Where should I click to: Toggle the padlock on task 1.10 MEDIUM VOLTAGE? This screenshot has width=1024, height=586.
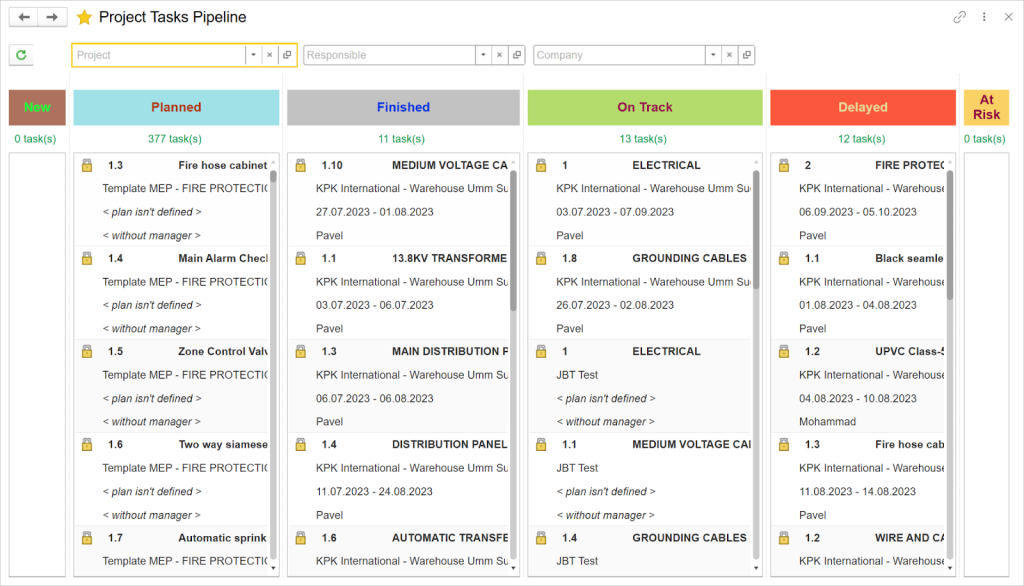(x=300, y=164)
